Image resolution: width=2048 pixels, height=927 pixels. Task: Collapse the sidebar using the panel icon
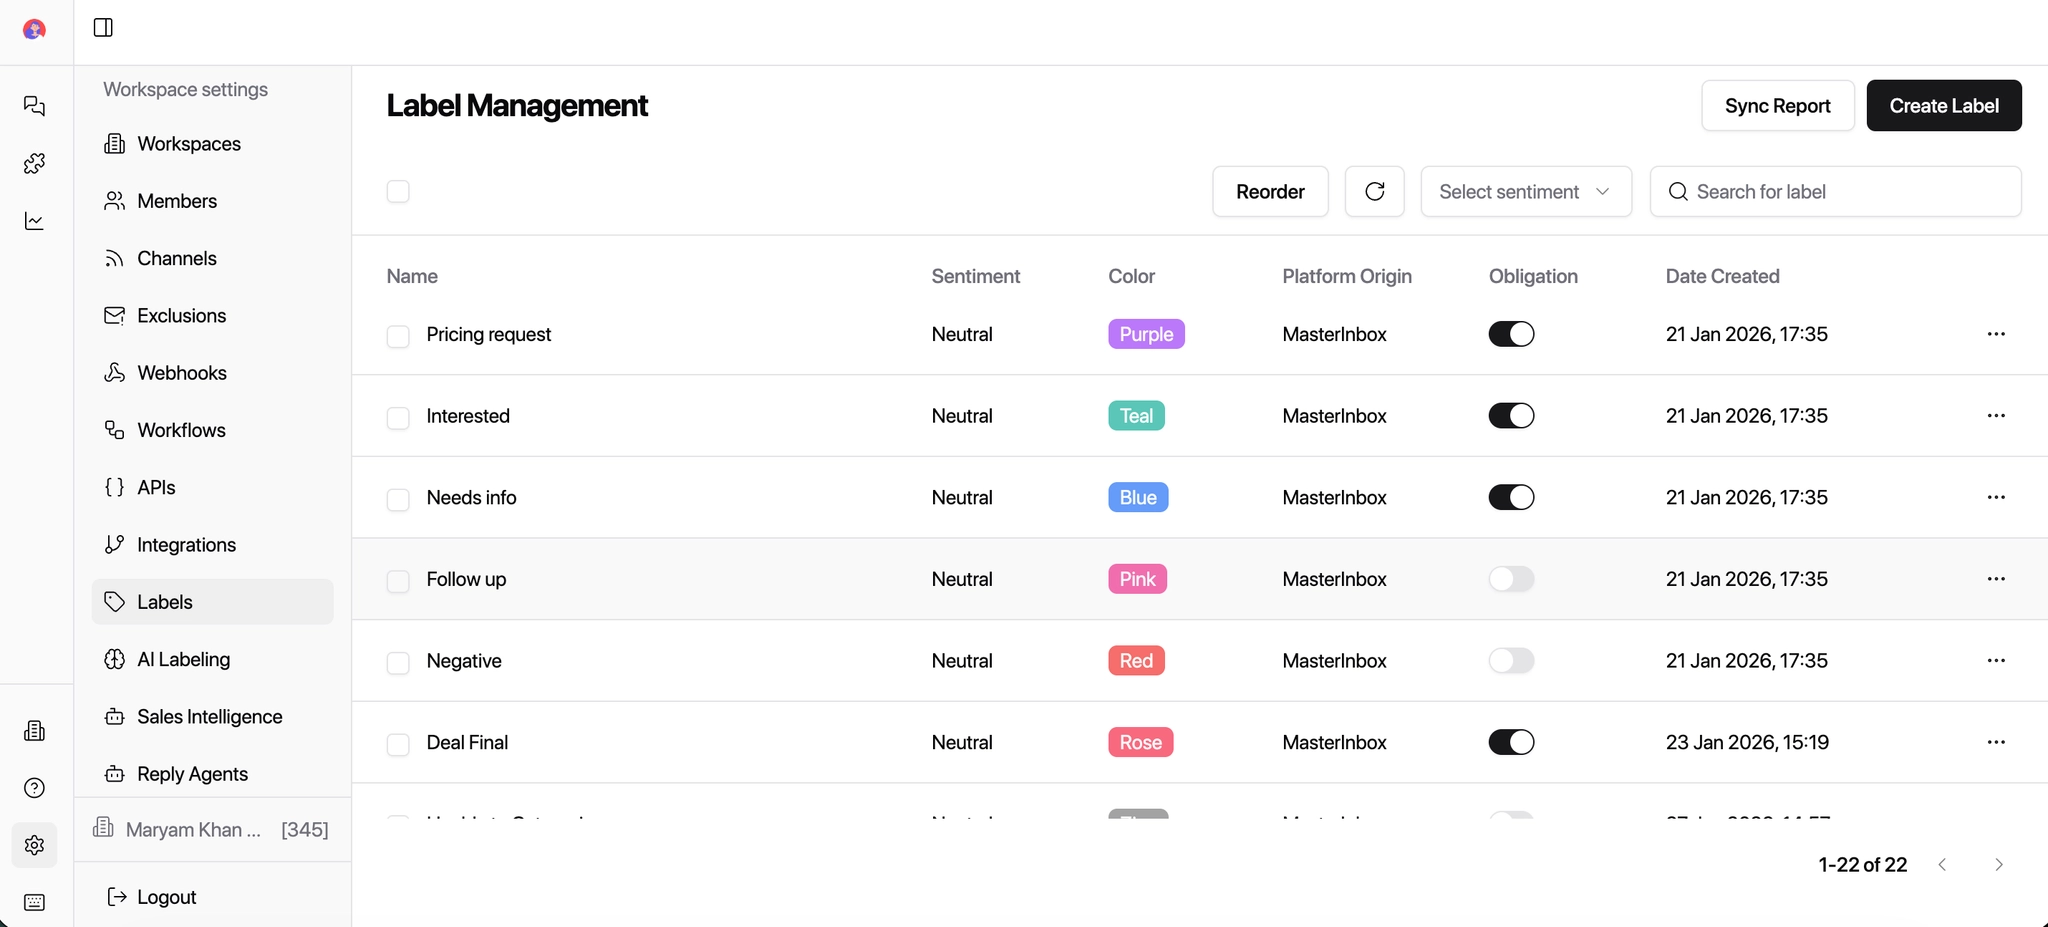103,28
